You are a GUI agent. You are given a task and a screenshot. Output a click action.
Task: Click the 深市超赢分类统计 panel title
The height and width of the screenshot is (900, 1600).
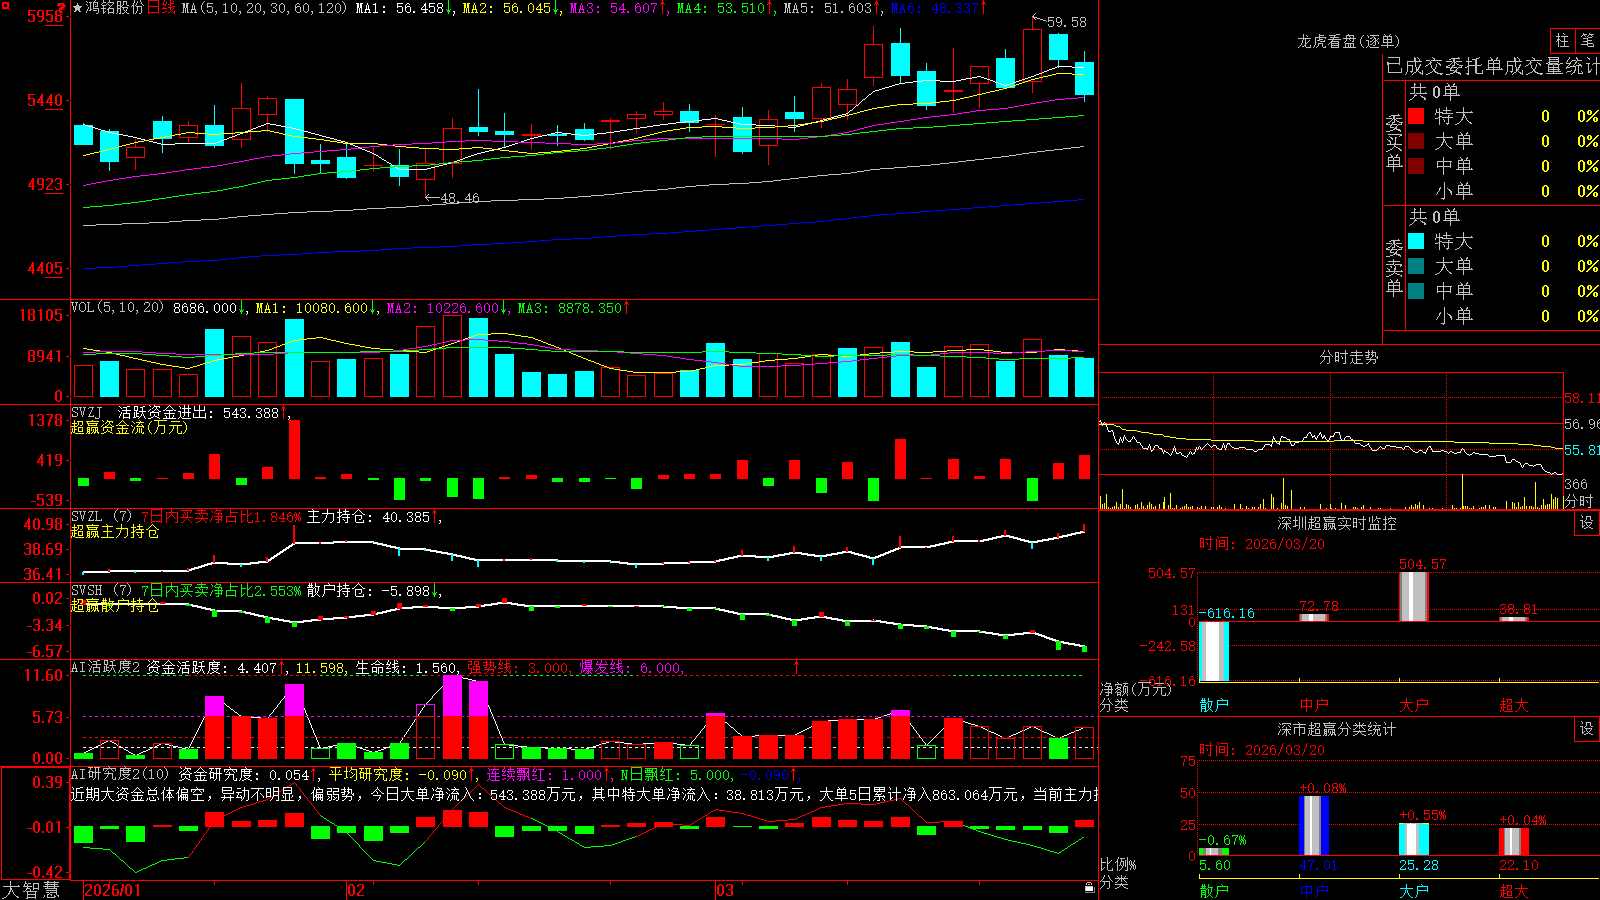tap(1337, 729)
